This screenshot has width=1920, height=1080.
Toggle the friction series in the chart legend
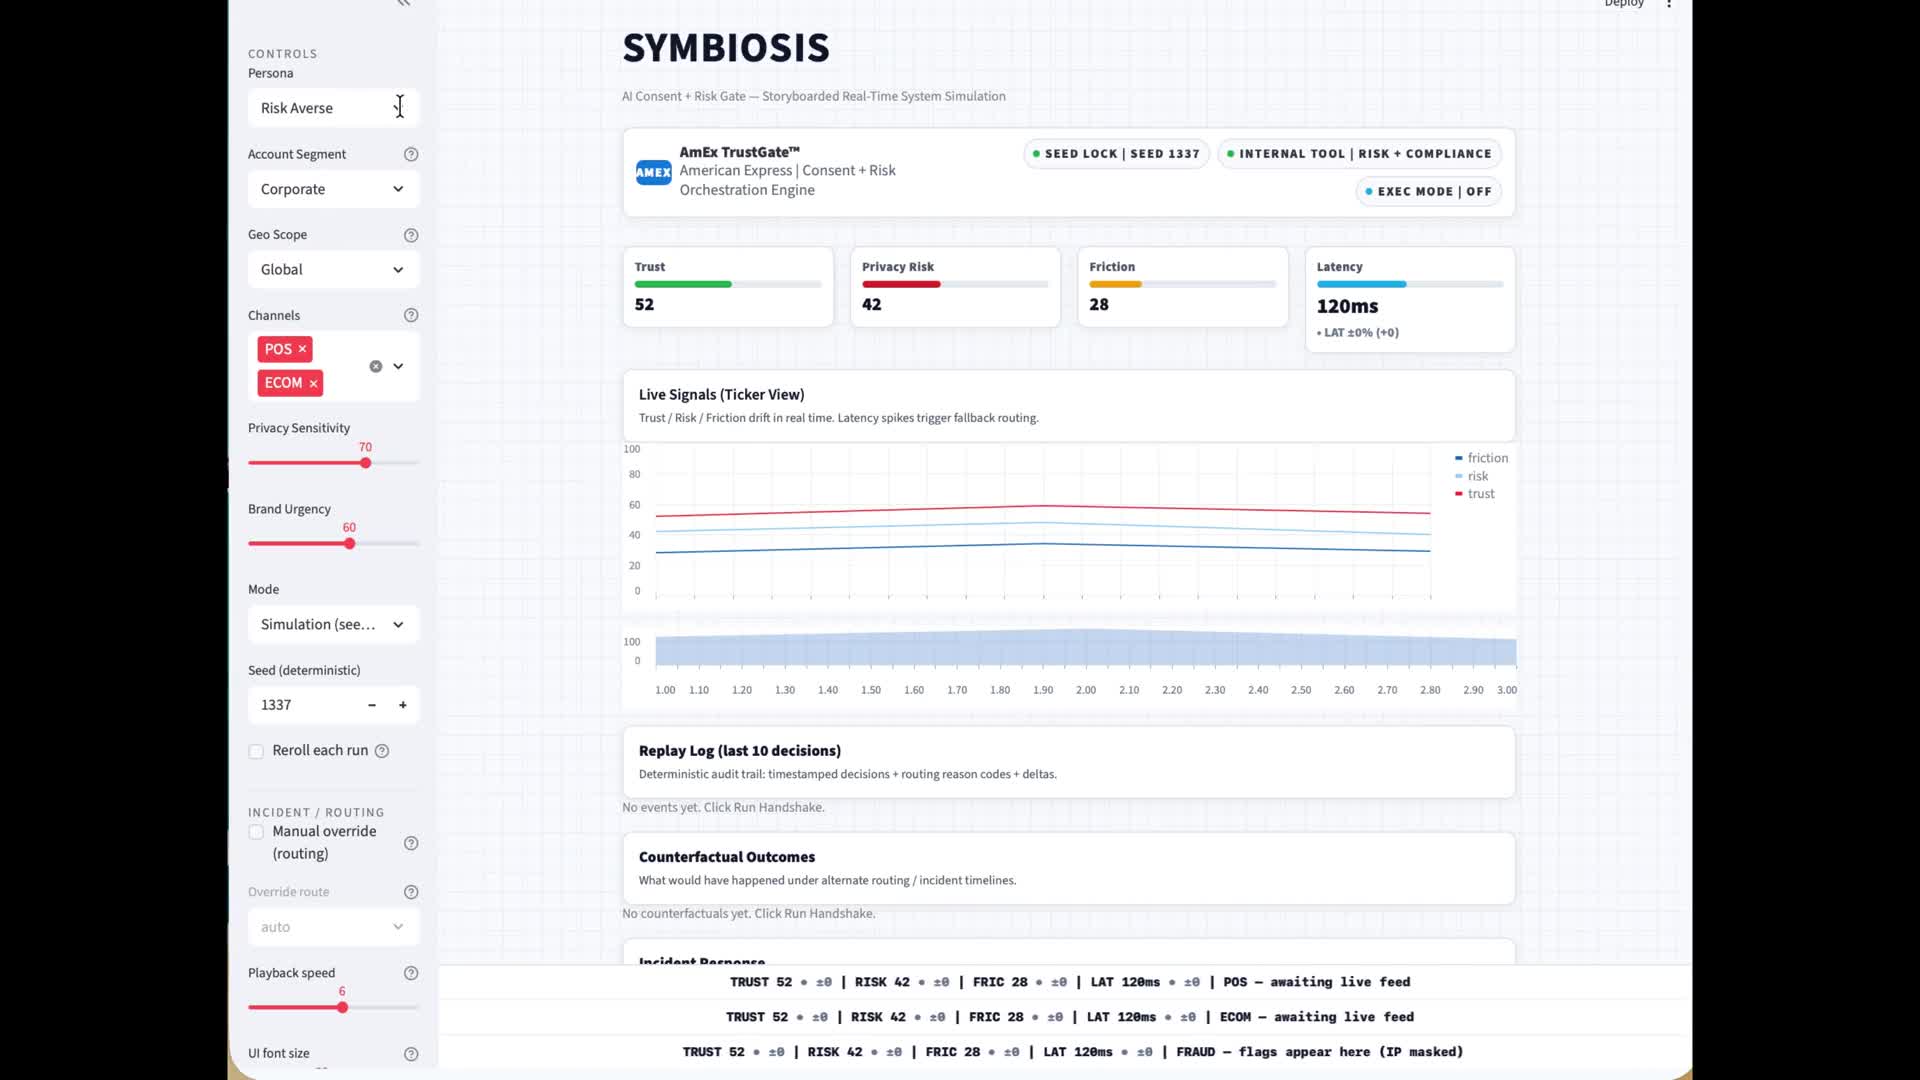pos(1481,458)
